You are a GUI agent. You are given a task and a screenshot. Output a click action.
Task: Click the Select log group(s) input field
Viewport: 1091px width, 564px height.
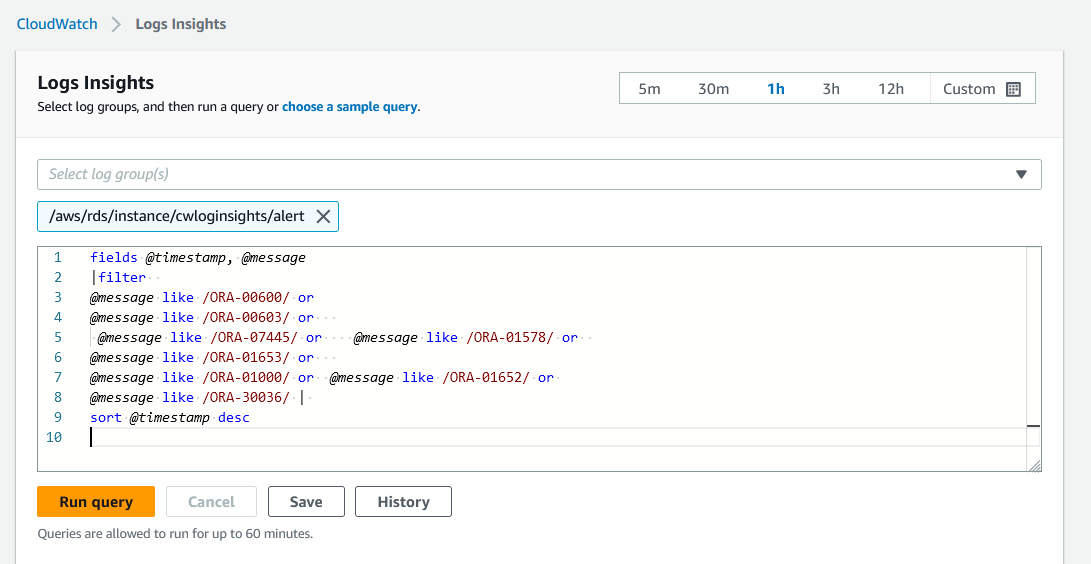coord(539,175)
